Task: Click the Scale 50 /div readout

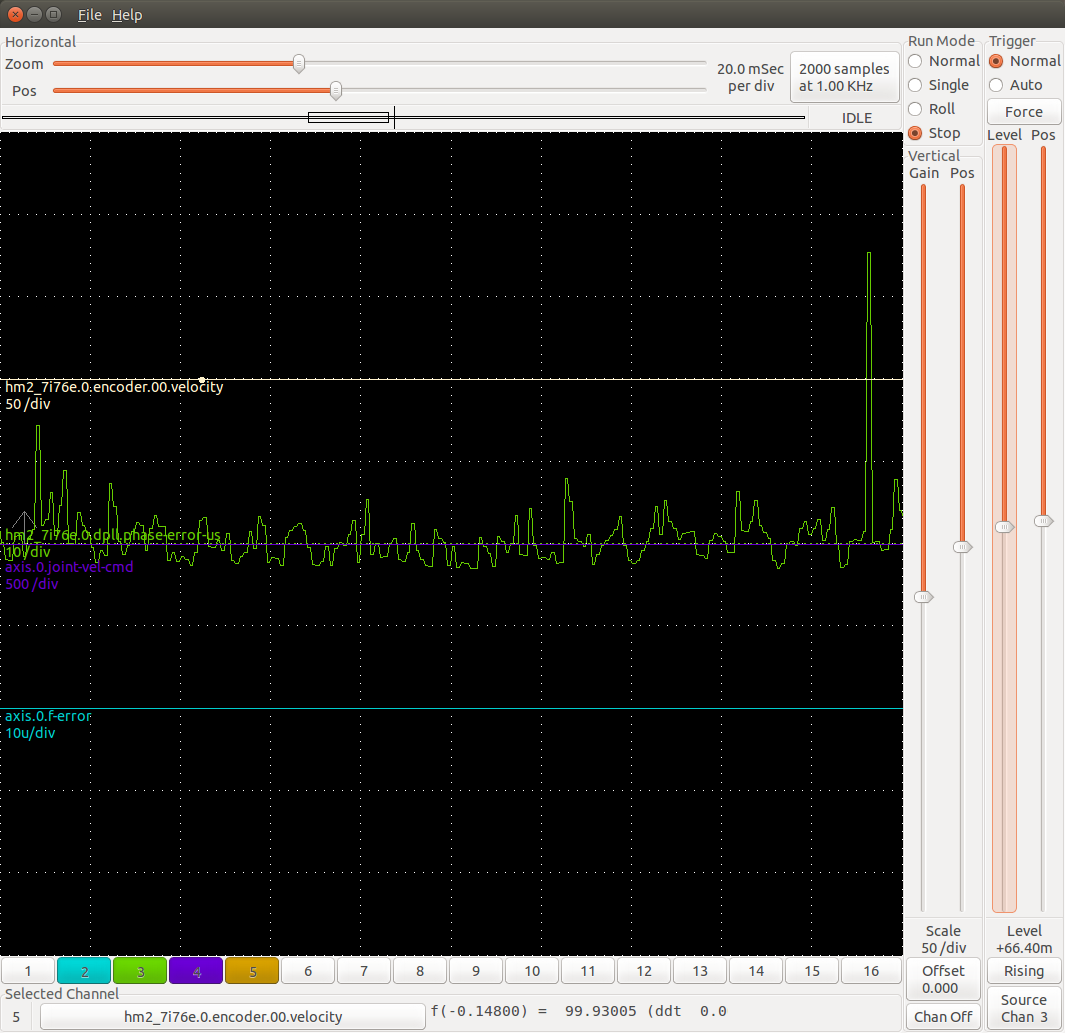Action: [943, 939]
